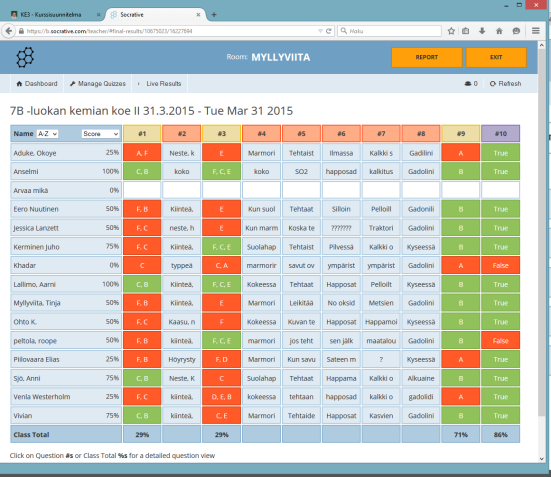Viewport: 551px width, 477px height.
Task: Open question #9 column header
Action: click(x=461, y=134)
